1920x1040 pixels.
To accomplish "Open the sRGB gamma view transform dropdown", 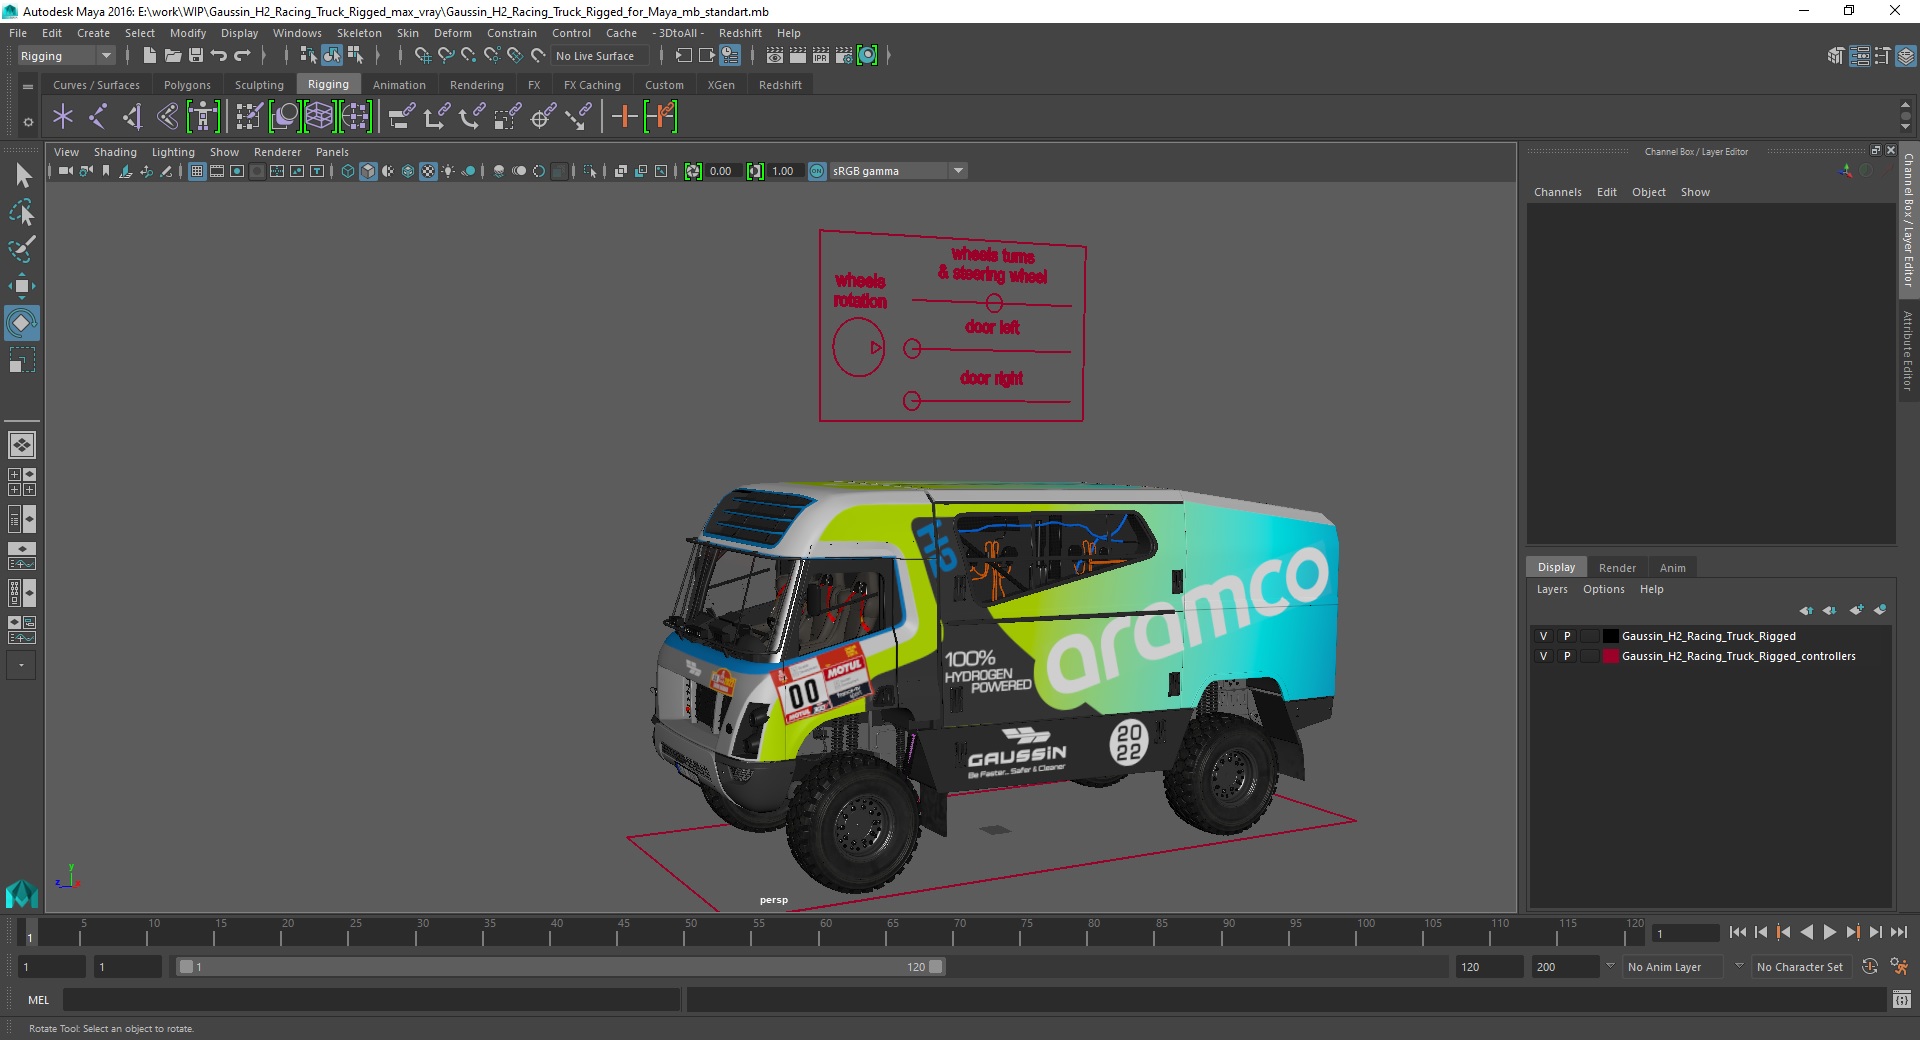I will pos(898,171).
